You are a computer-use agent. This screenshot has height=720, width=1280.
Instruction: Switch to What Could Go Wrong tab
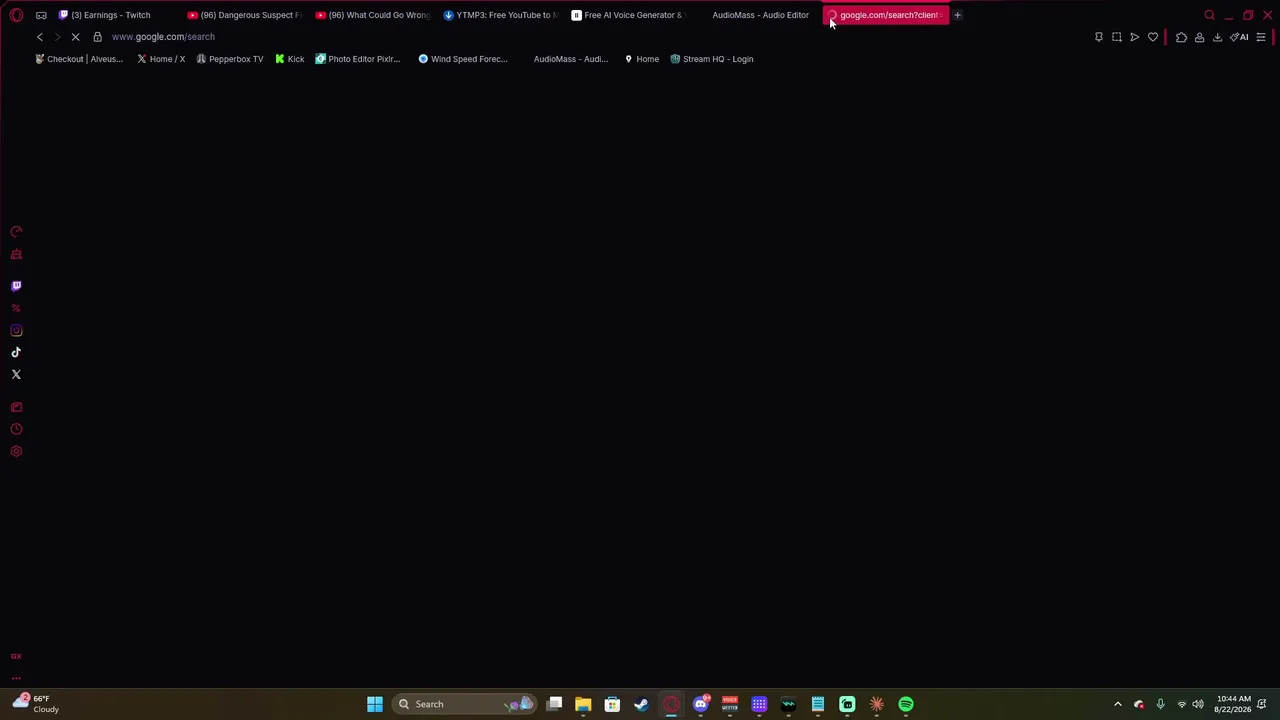click(373, 15)
